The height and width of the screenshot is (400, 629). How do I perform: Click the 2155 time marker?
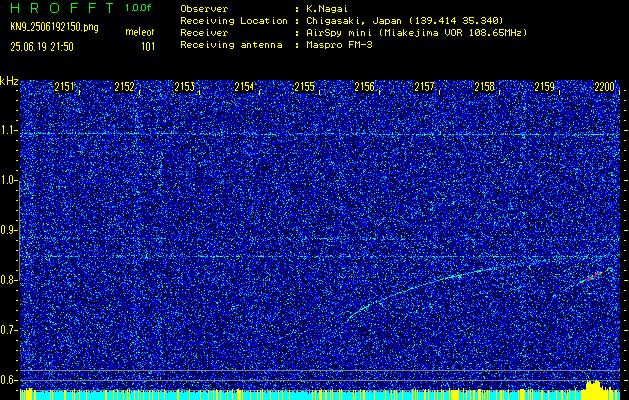pyautogui.click(x=304, y=87)
